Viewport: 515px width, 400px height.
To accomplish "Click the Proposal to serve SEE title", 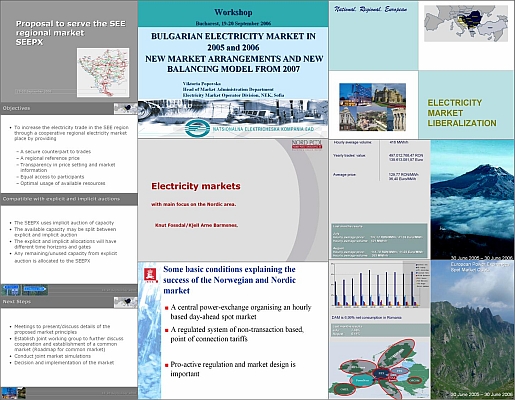I will [71, 33].
